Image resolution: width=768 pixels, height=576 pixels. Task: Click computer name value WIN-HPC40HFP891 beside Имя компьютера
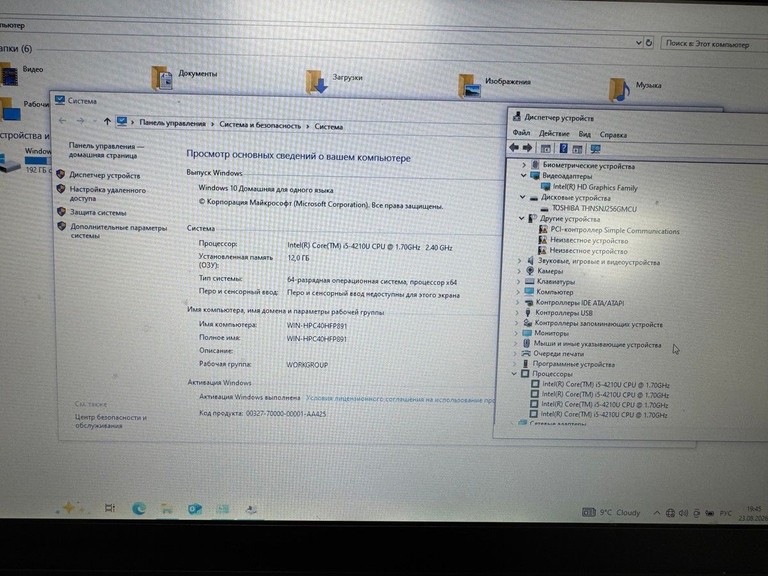pos(316,326)
